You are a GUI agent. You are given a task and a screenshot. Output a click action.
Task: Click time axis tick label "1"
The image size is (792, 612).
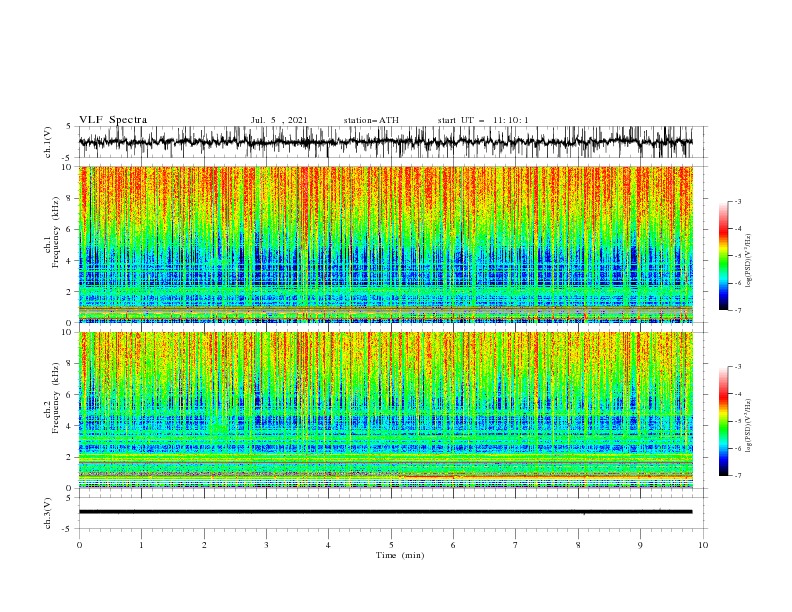pos(141,545)
